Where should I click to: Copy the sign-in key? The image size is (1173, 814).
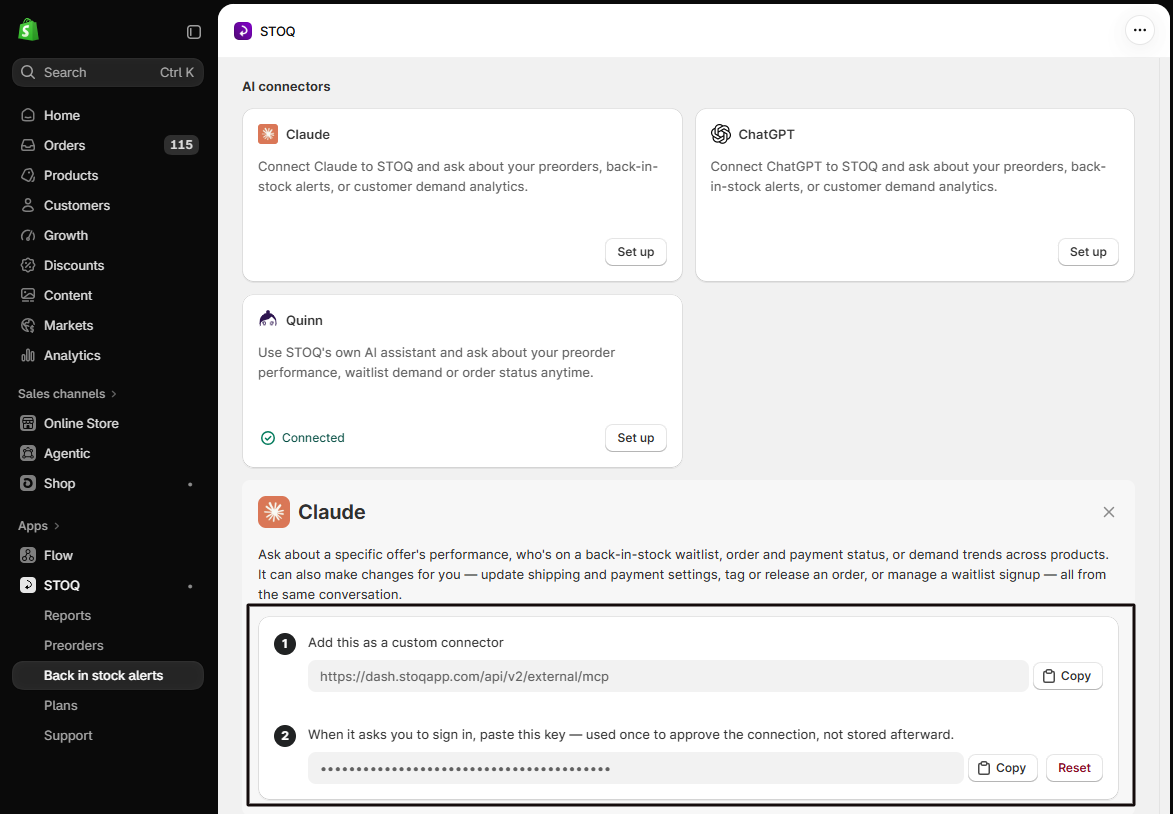1002,768
